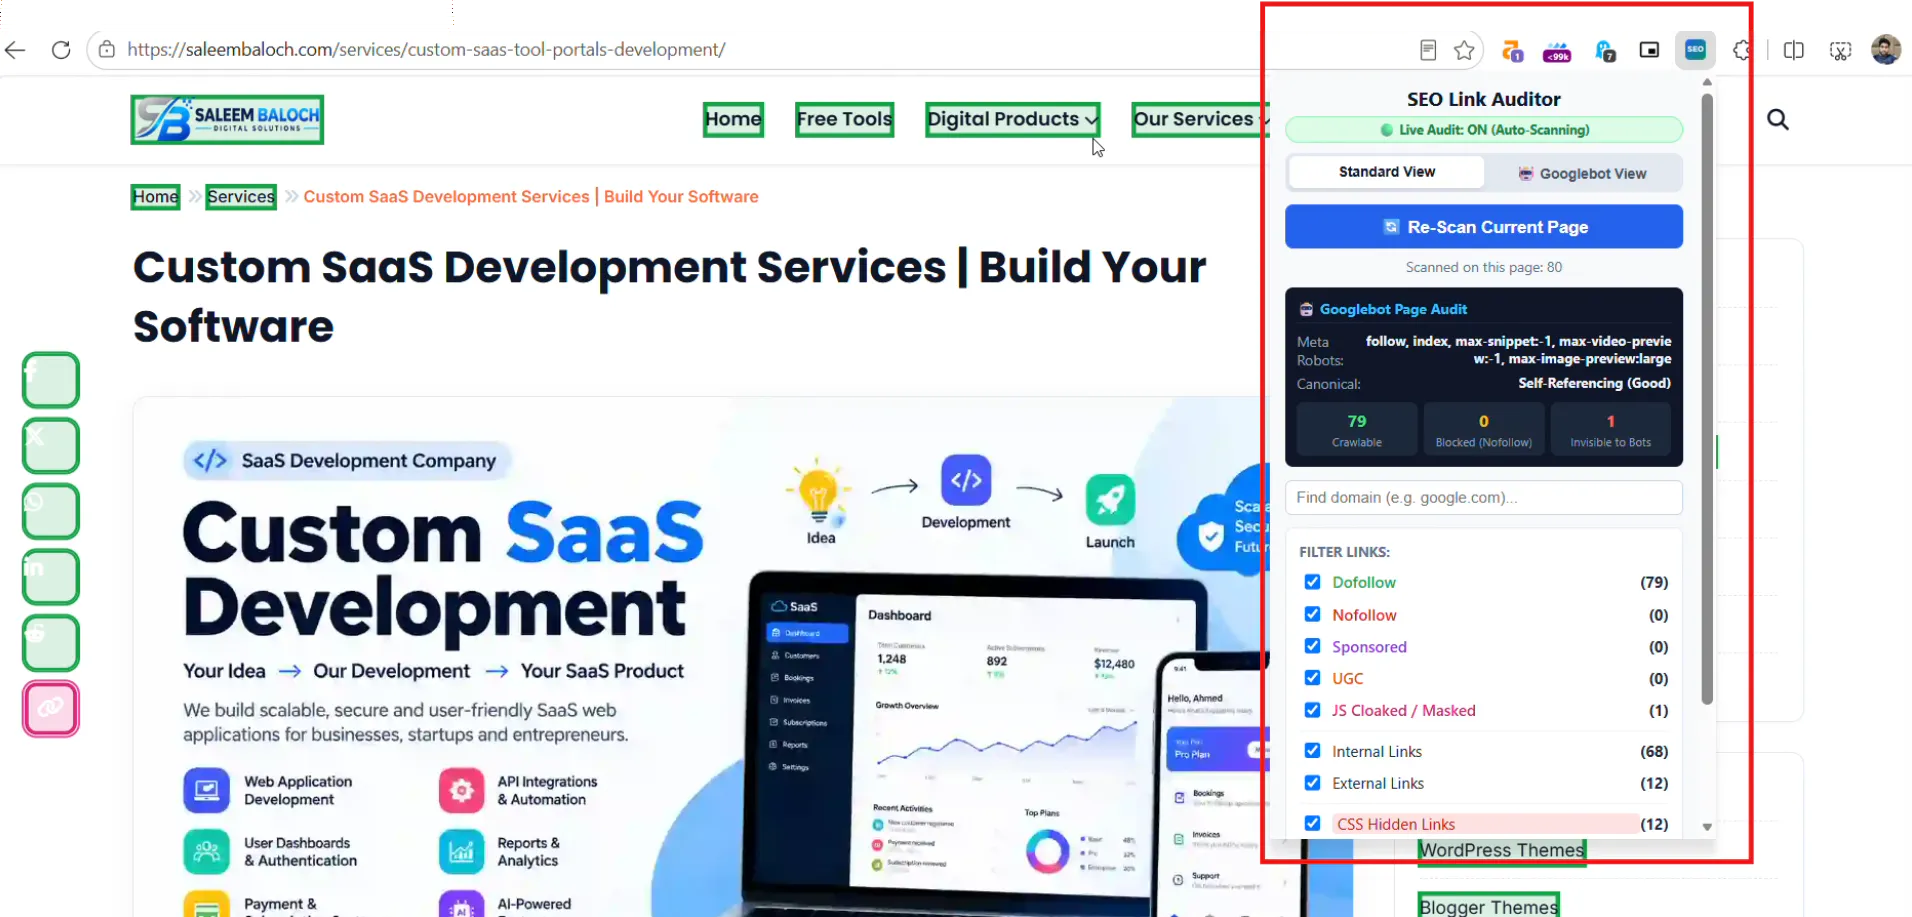Uncheck the Nofollow filter
Image resolution: width=1912 pixels, height=917 pixels.
pos(1312,614)
